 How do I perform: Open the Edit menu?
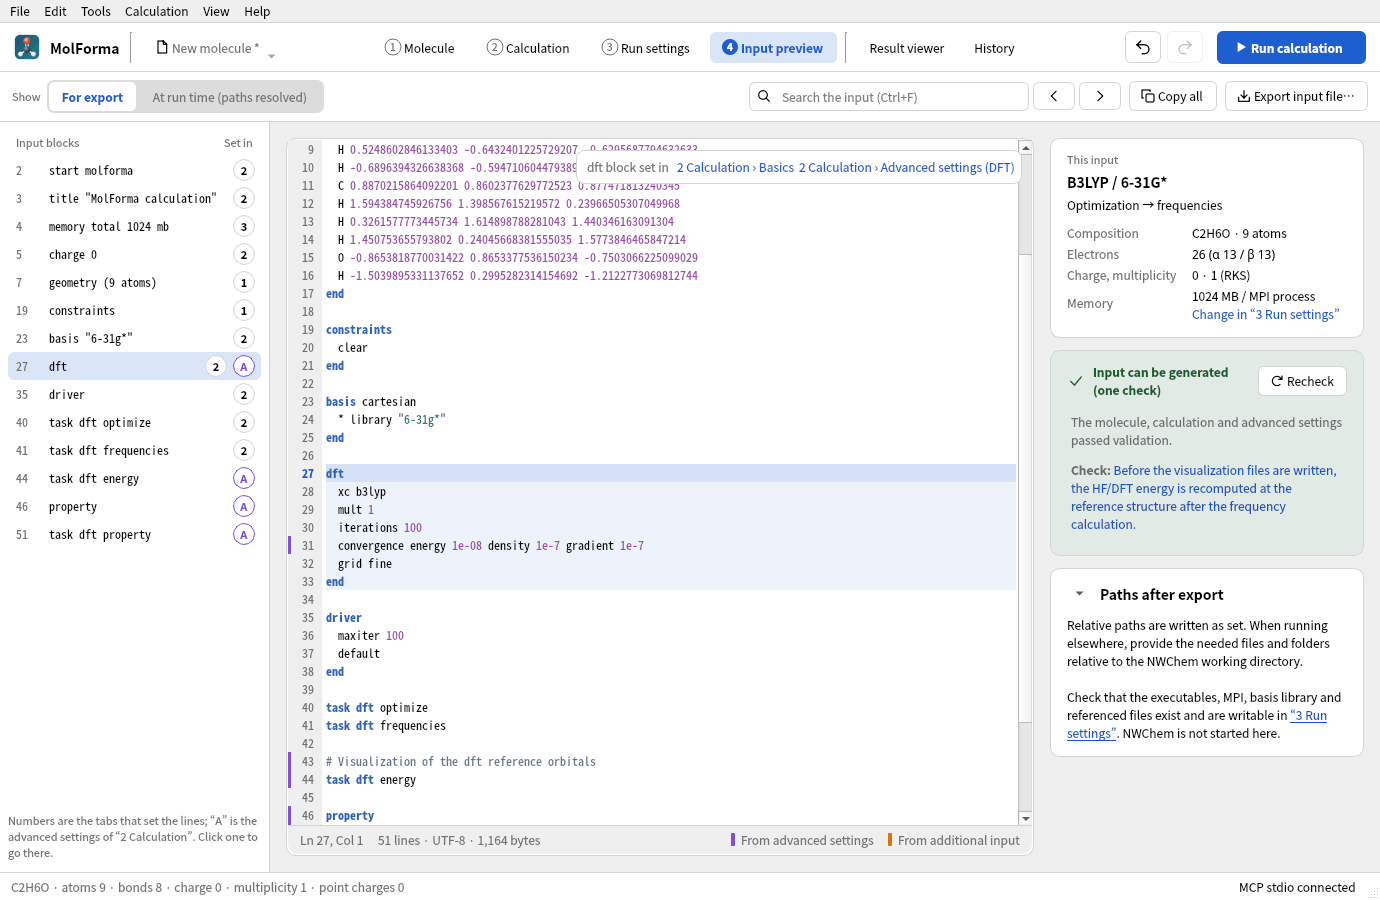55,11
